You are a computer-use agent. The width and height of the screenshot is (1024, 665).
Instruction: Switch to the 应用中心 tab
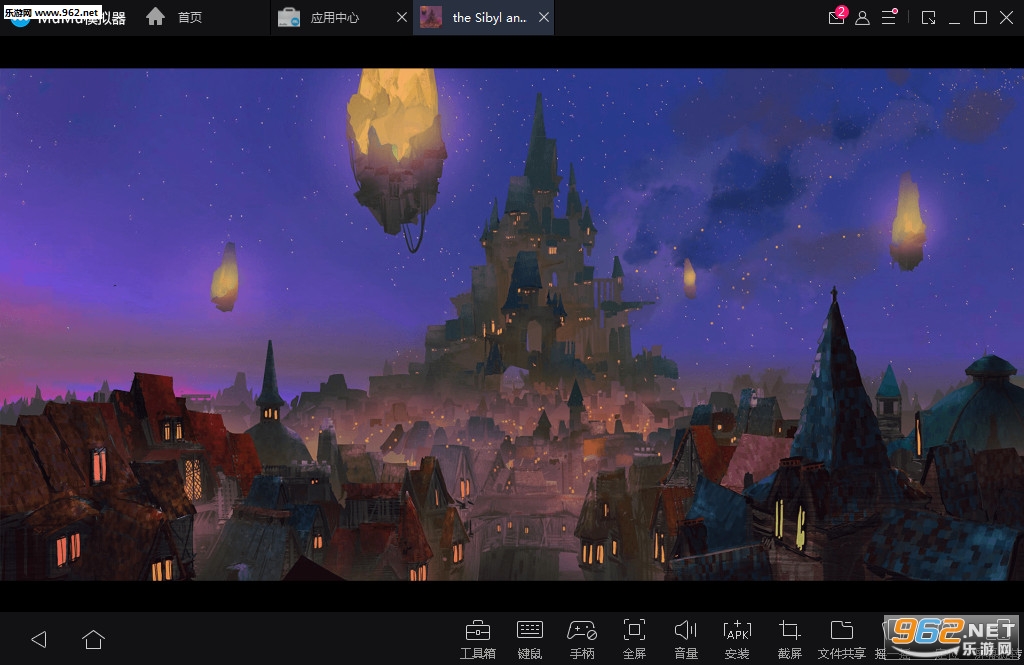334,18
